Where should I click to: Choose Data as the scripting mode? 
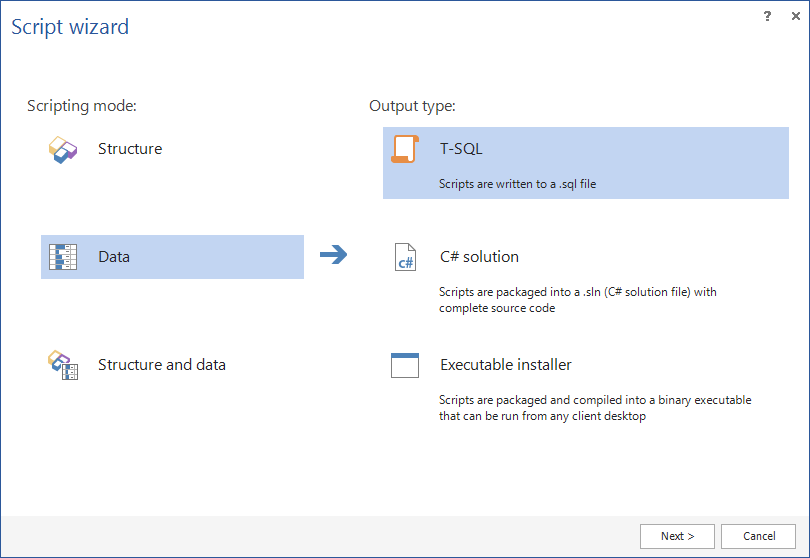[x=114, y=257]
